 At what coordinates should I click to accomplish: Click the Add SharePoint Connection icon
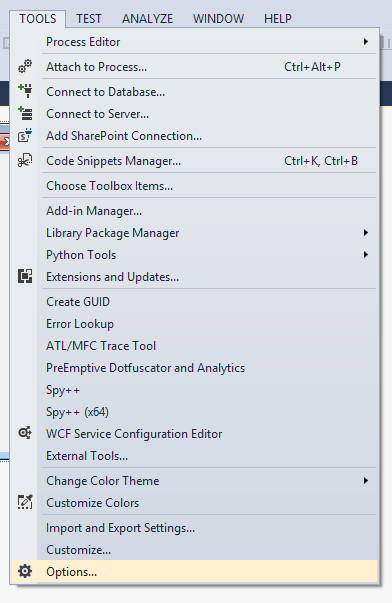click(25, 135)
